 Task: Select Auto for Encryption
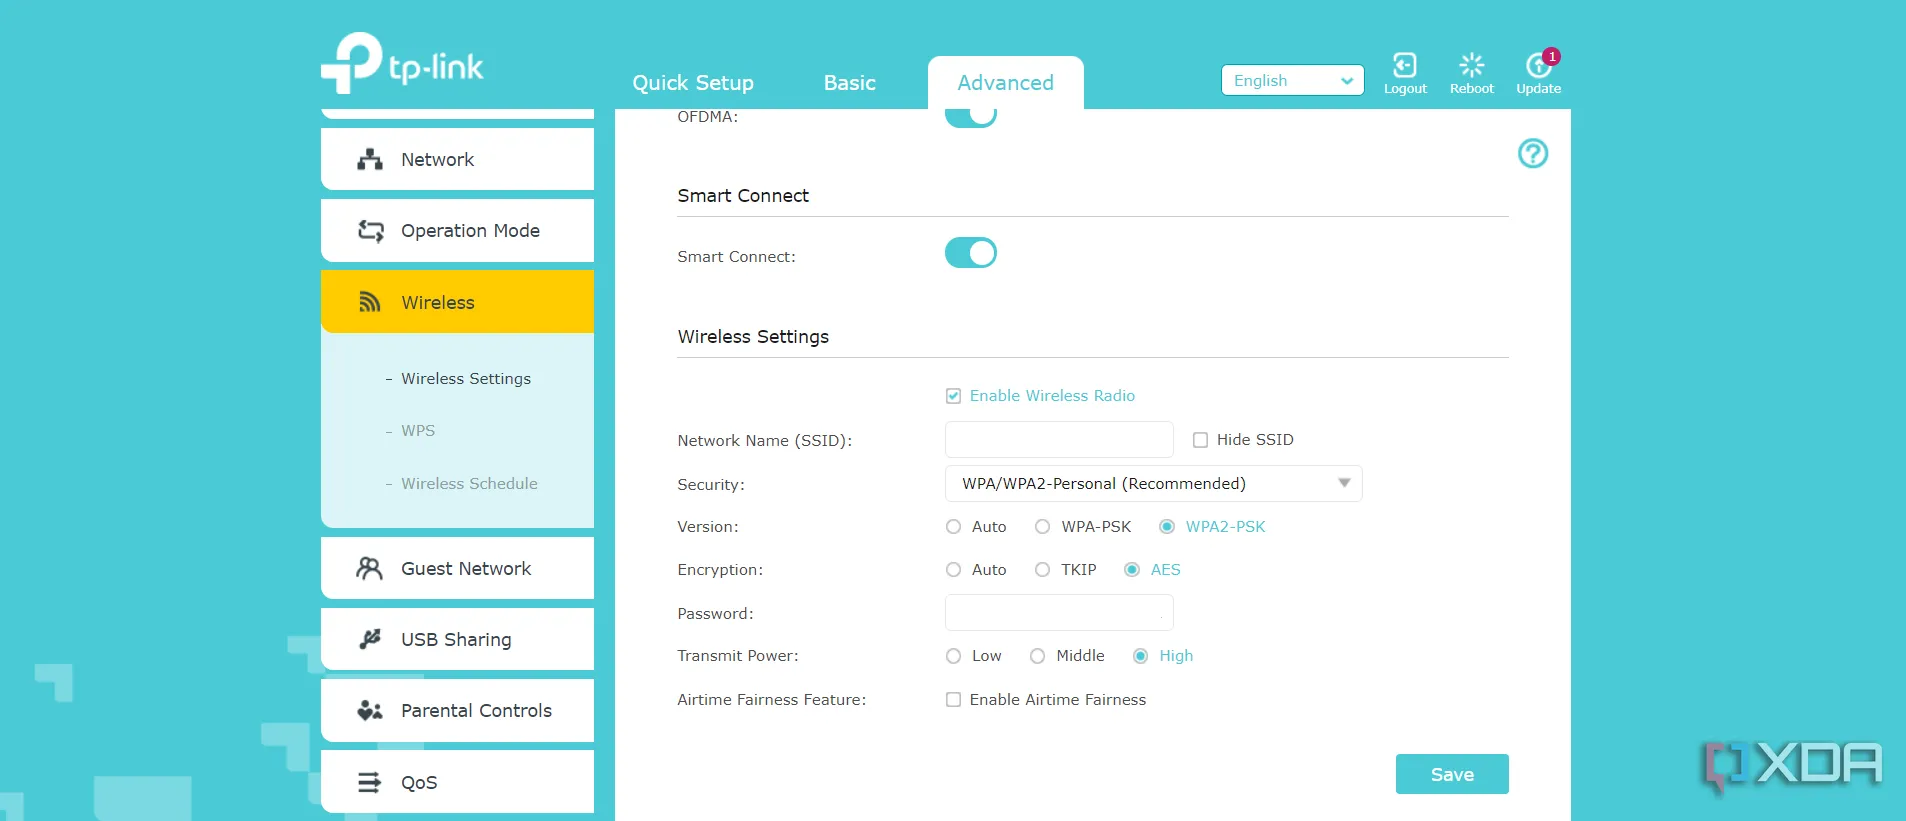click(x=954, y=570)
